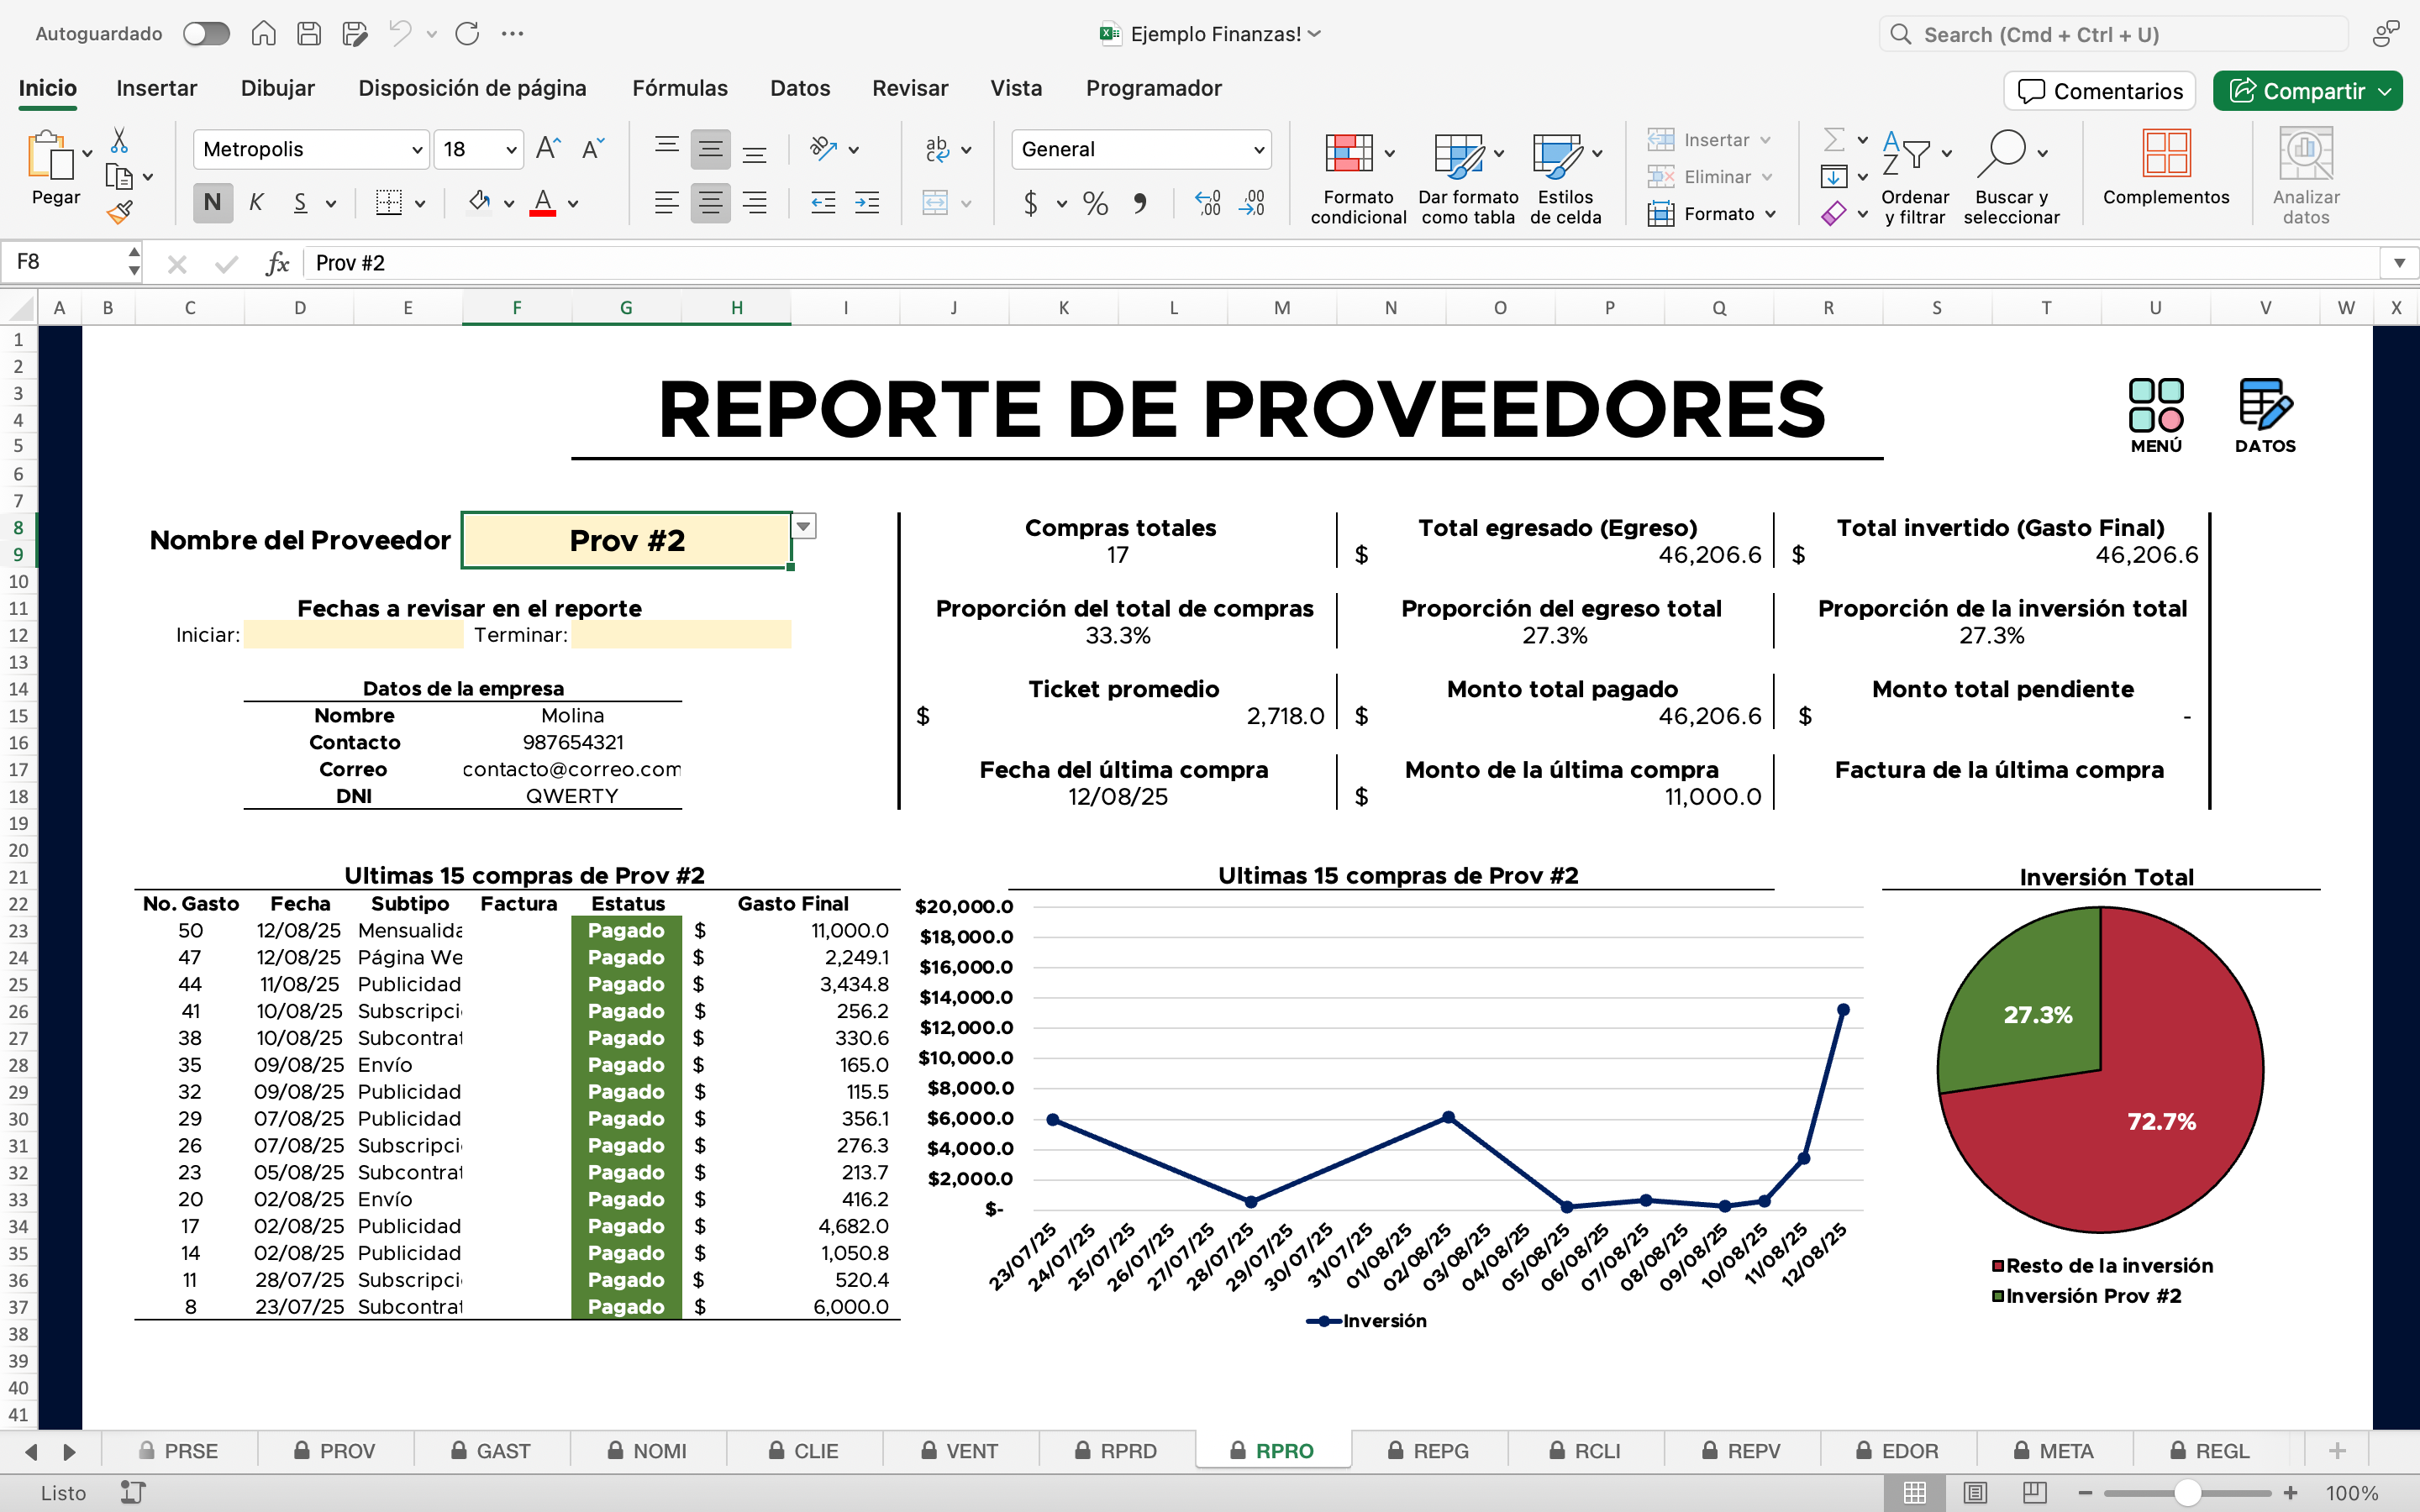Viewport: 2420px width, 1512px height.
Task: Apply comma style format
Action: pos(1140,204)
